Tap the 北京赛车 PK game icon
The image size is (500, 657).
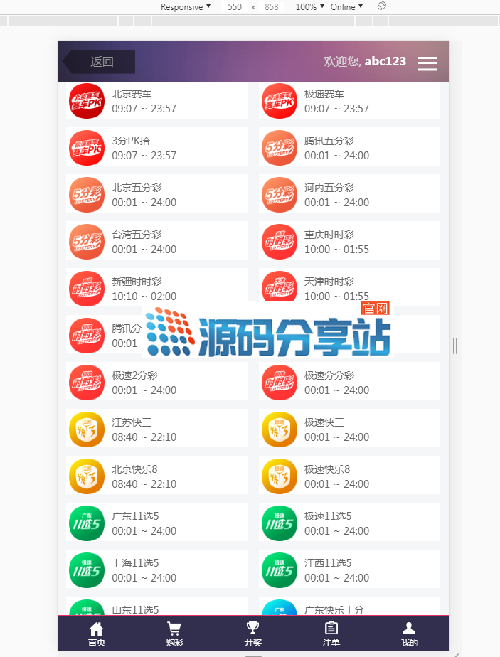tap(87, 101)
